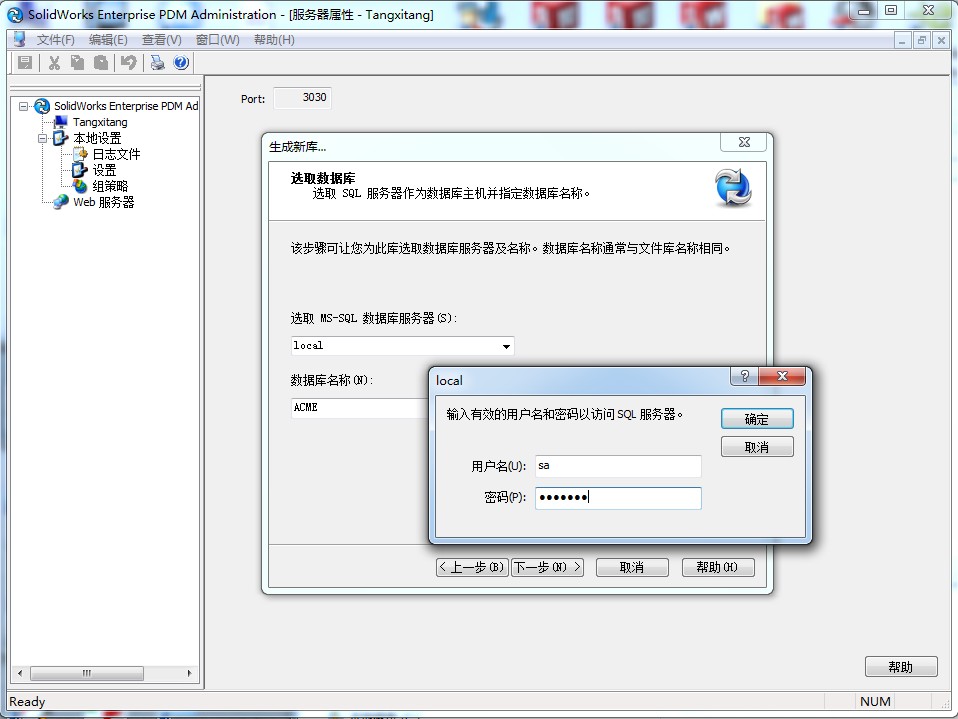Click the blue Help question-mark toolbar icon

point(181,62)
